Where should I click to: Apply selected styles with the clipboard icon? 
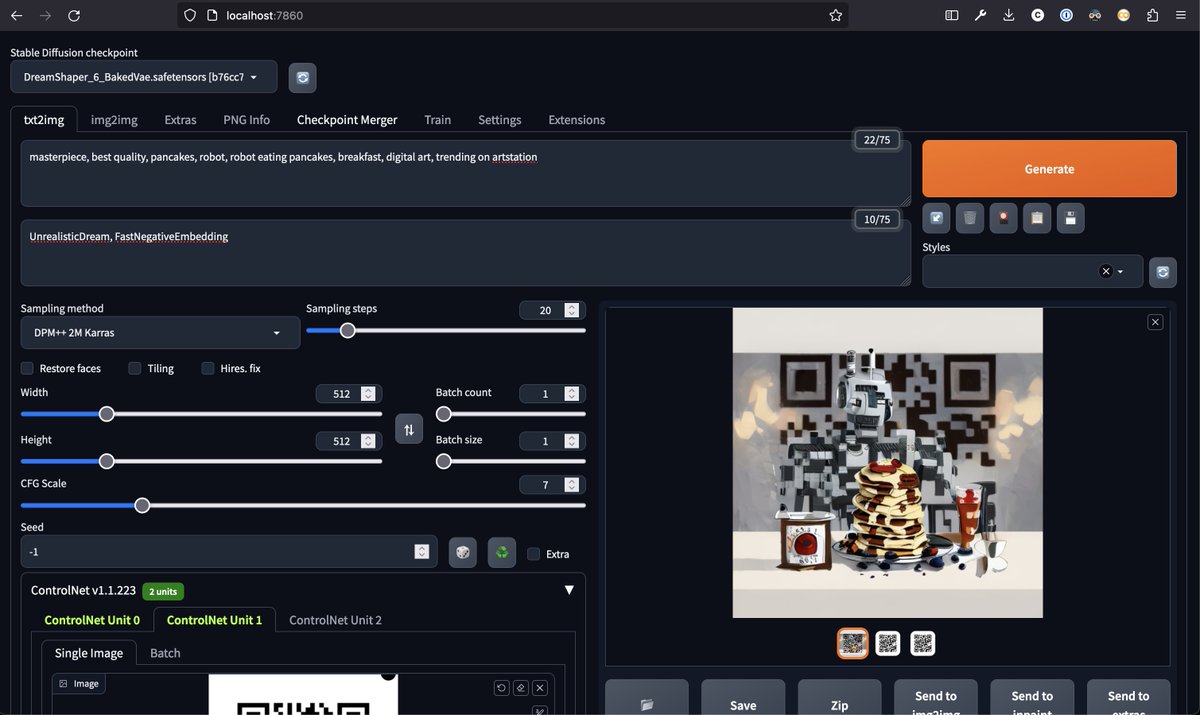(1037, 218)
